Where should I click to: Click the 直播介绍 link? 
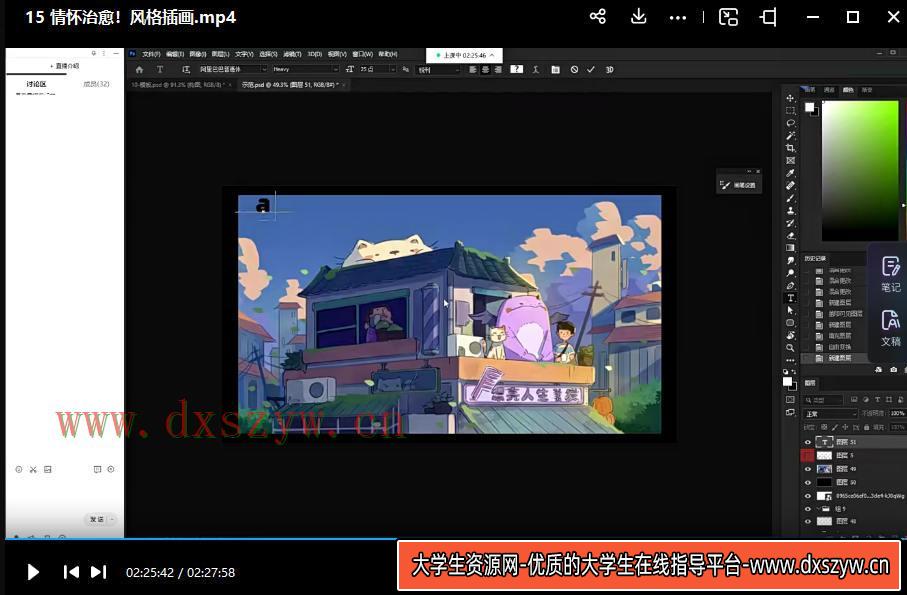[64, 66]
